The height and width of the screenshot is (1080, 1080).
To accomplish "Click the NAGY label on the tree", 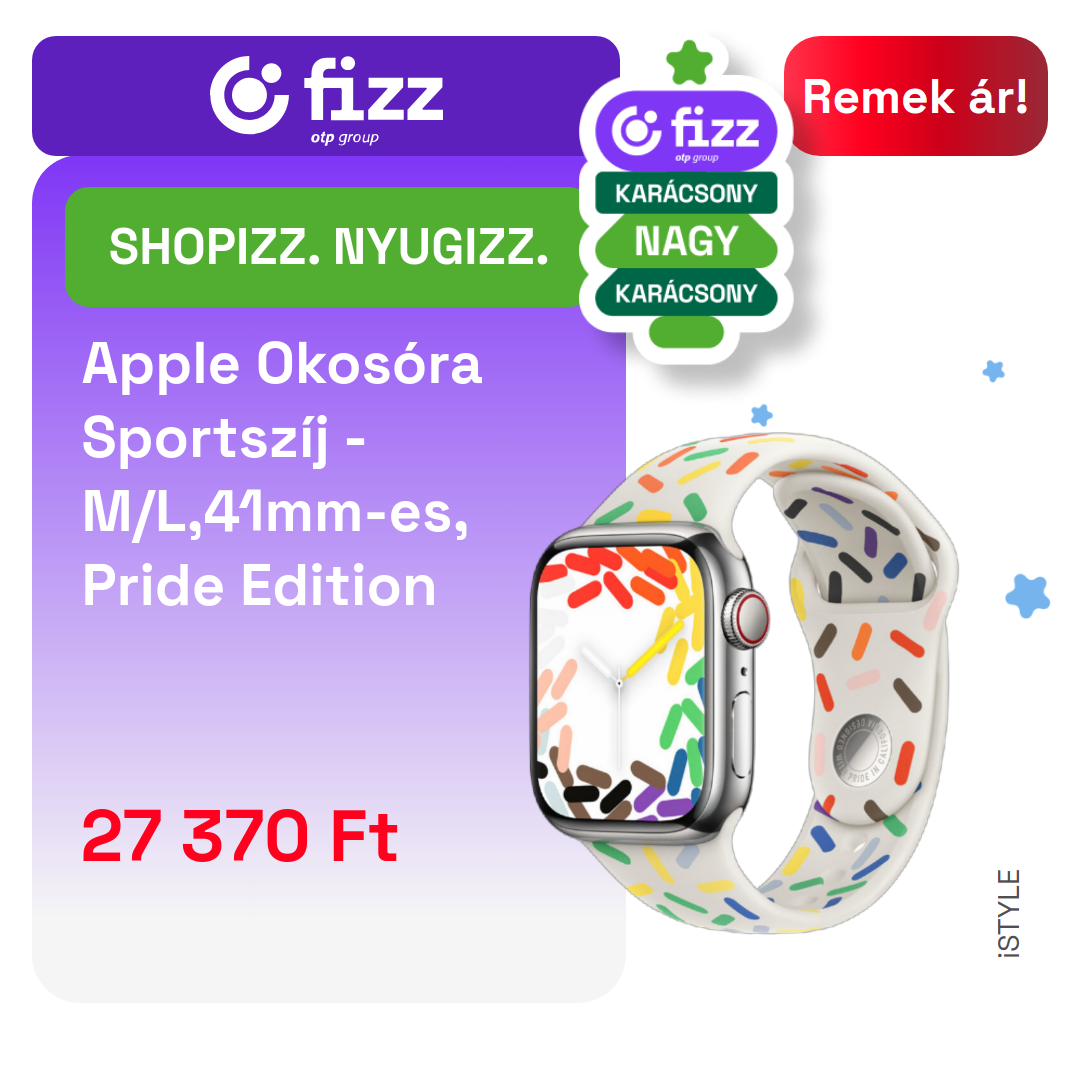I will [x=686, y=242].
